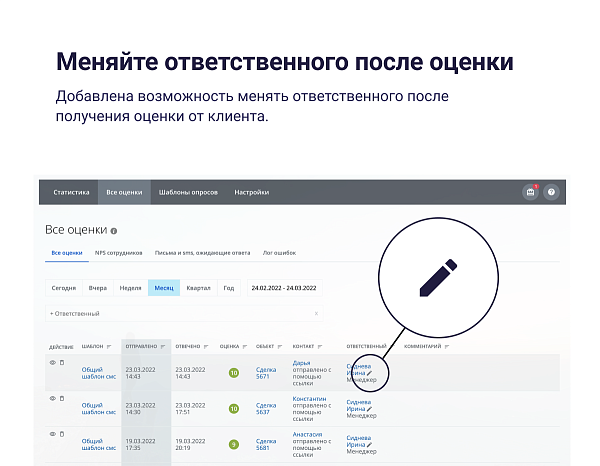Open the Лог ошибок tab
This screenshot has height=466, width=600.
pos(279,253)
